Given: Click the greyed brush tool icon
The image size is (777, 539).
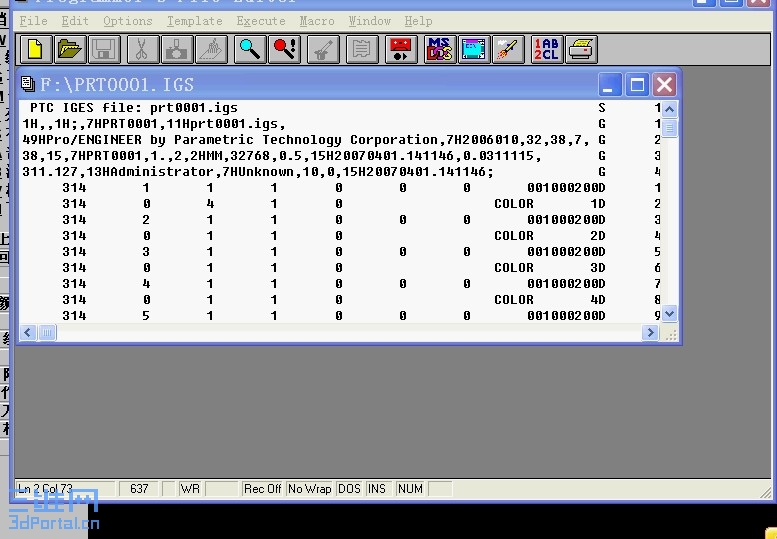Looking at the screenshot, I should click(x=323, y=50).
